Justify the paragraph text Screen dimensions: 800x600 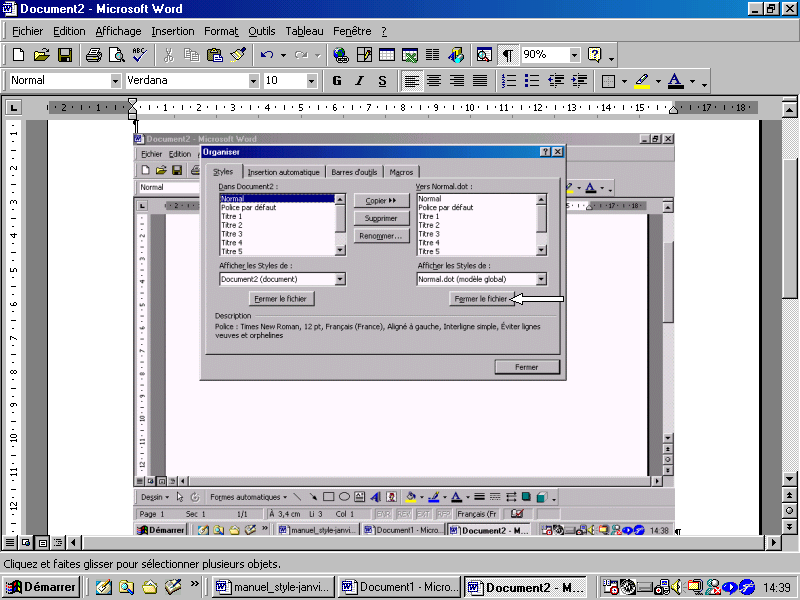(480, 81)
